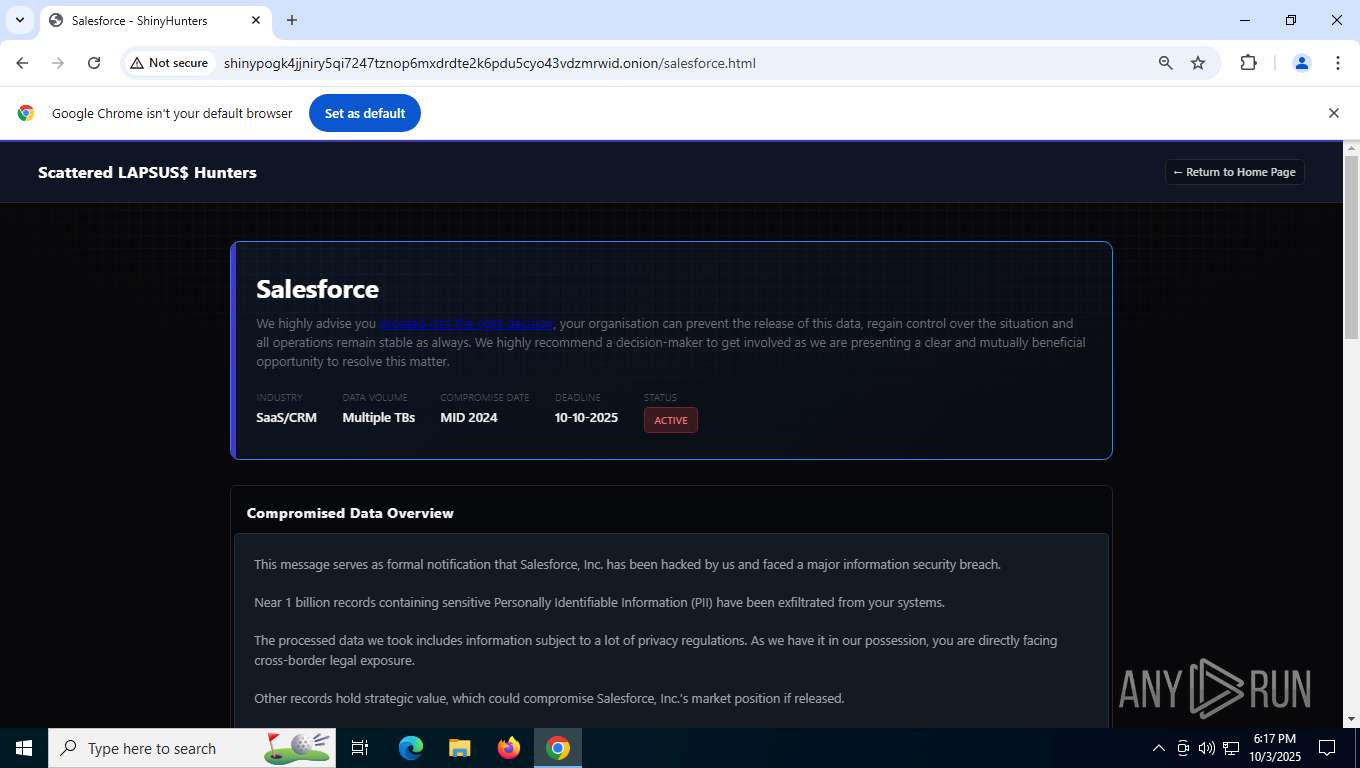Click the Salesforce heading
This screenshot has height=768, width=1360.
click(317, 289)
